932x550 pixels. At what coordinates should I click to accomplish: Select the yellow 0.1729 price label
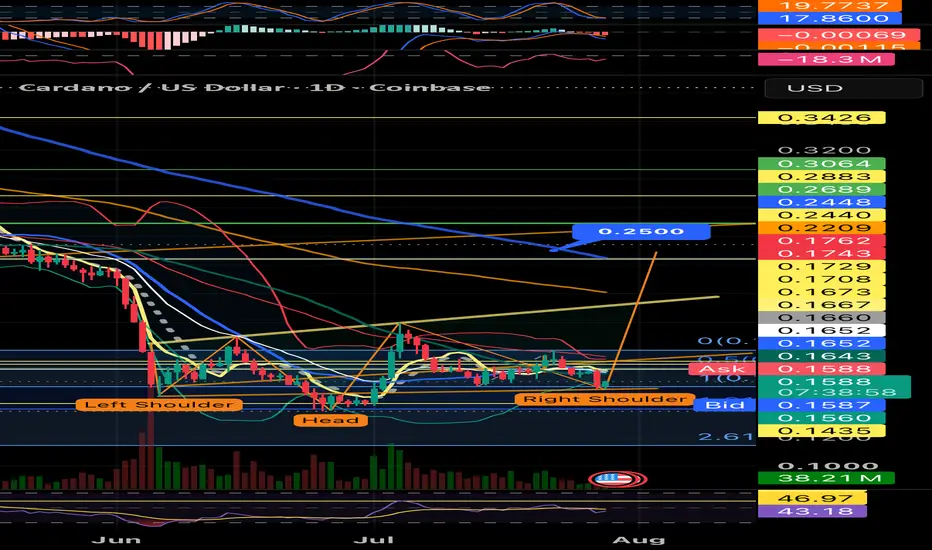821,266
